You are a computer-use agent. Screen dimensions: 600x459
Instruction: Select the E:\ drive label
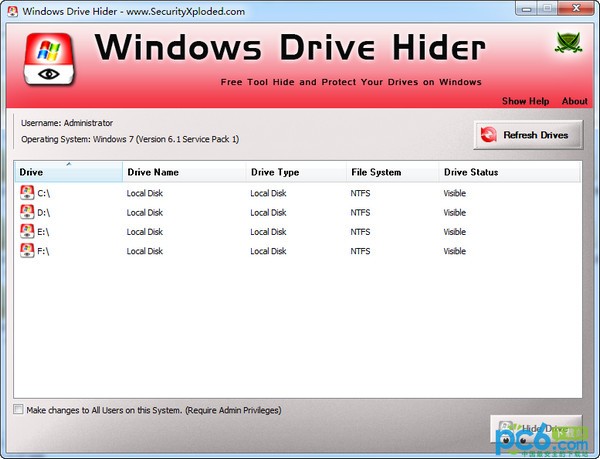tap(43, 232)
